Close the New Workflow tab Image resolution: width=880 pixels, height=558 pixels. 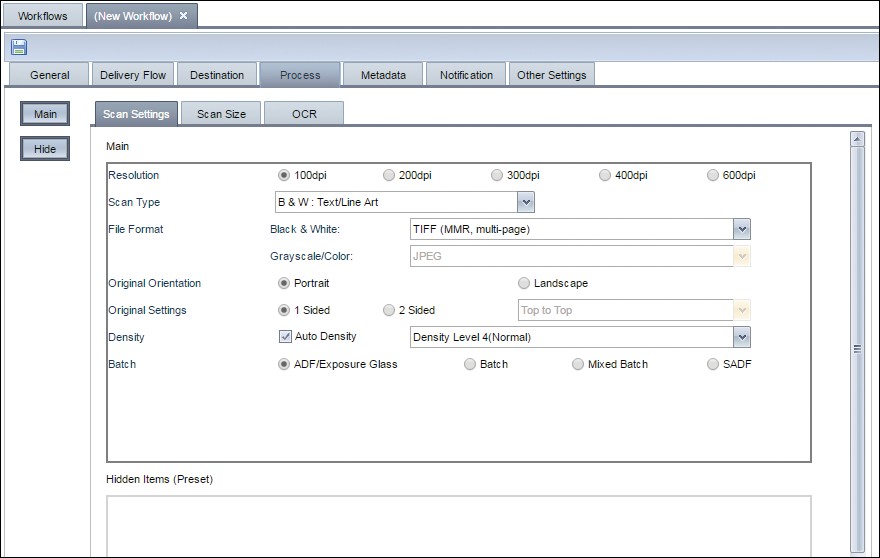tap(183, 16)
